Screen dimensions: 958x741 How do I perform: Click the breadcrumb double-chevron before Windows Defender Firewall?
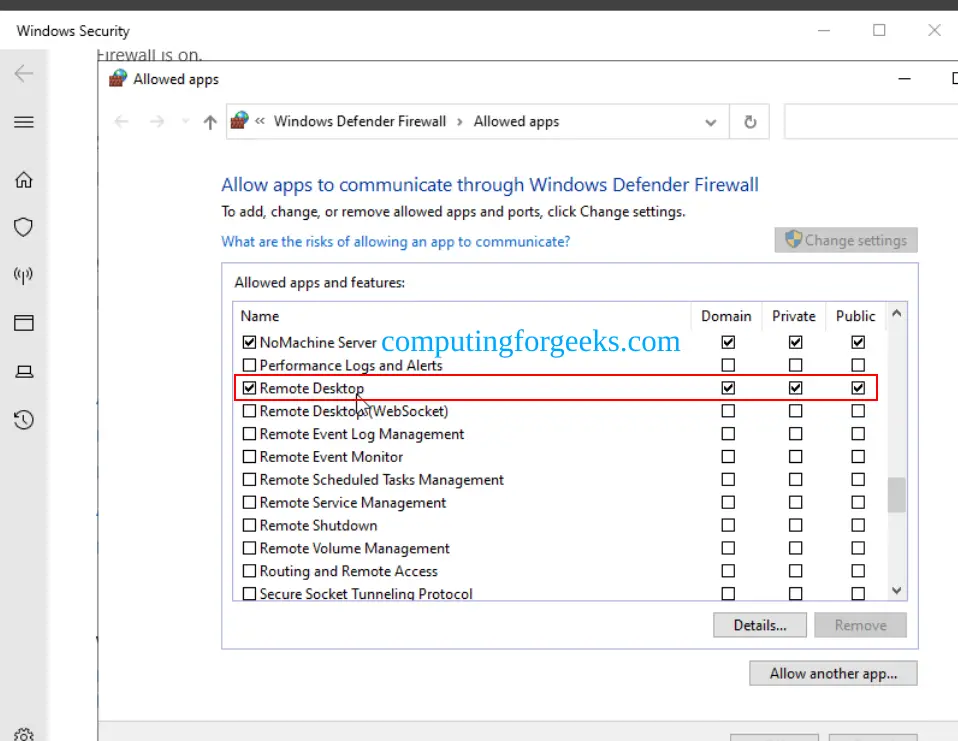[x=260, y=121]
